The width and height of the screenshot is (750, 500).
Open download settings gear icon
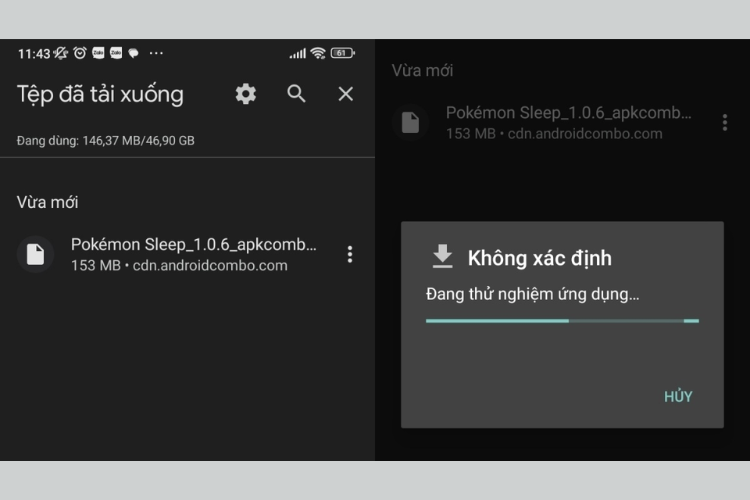pos(246,94)
